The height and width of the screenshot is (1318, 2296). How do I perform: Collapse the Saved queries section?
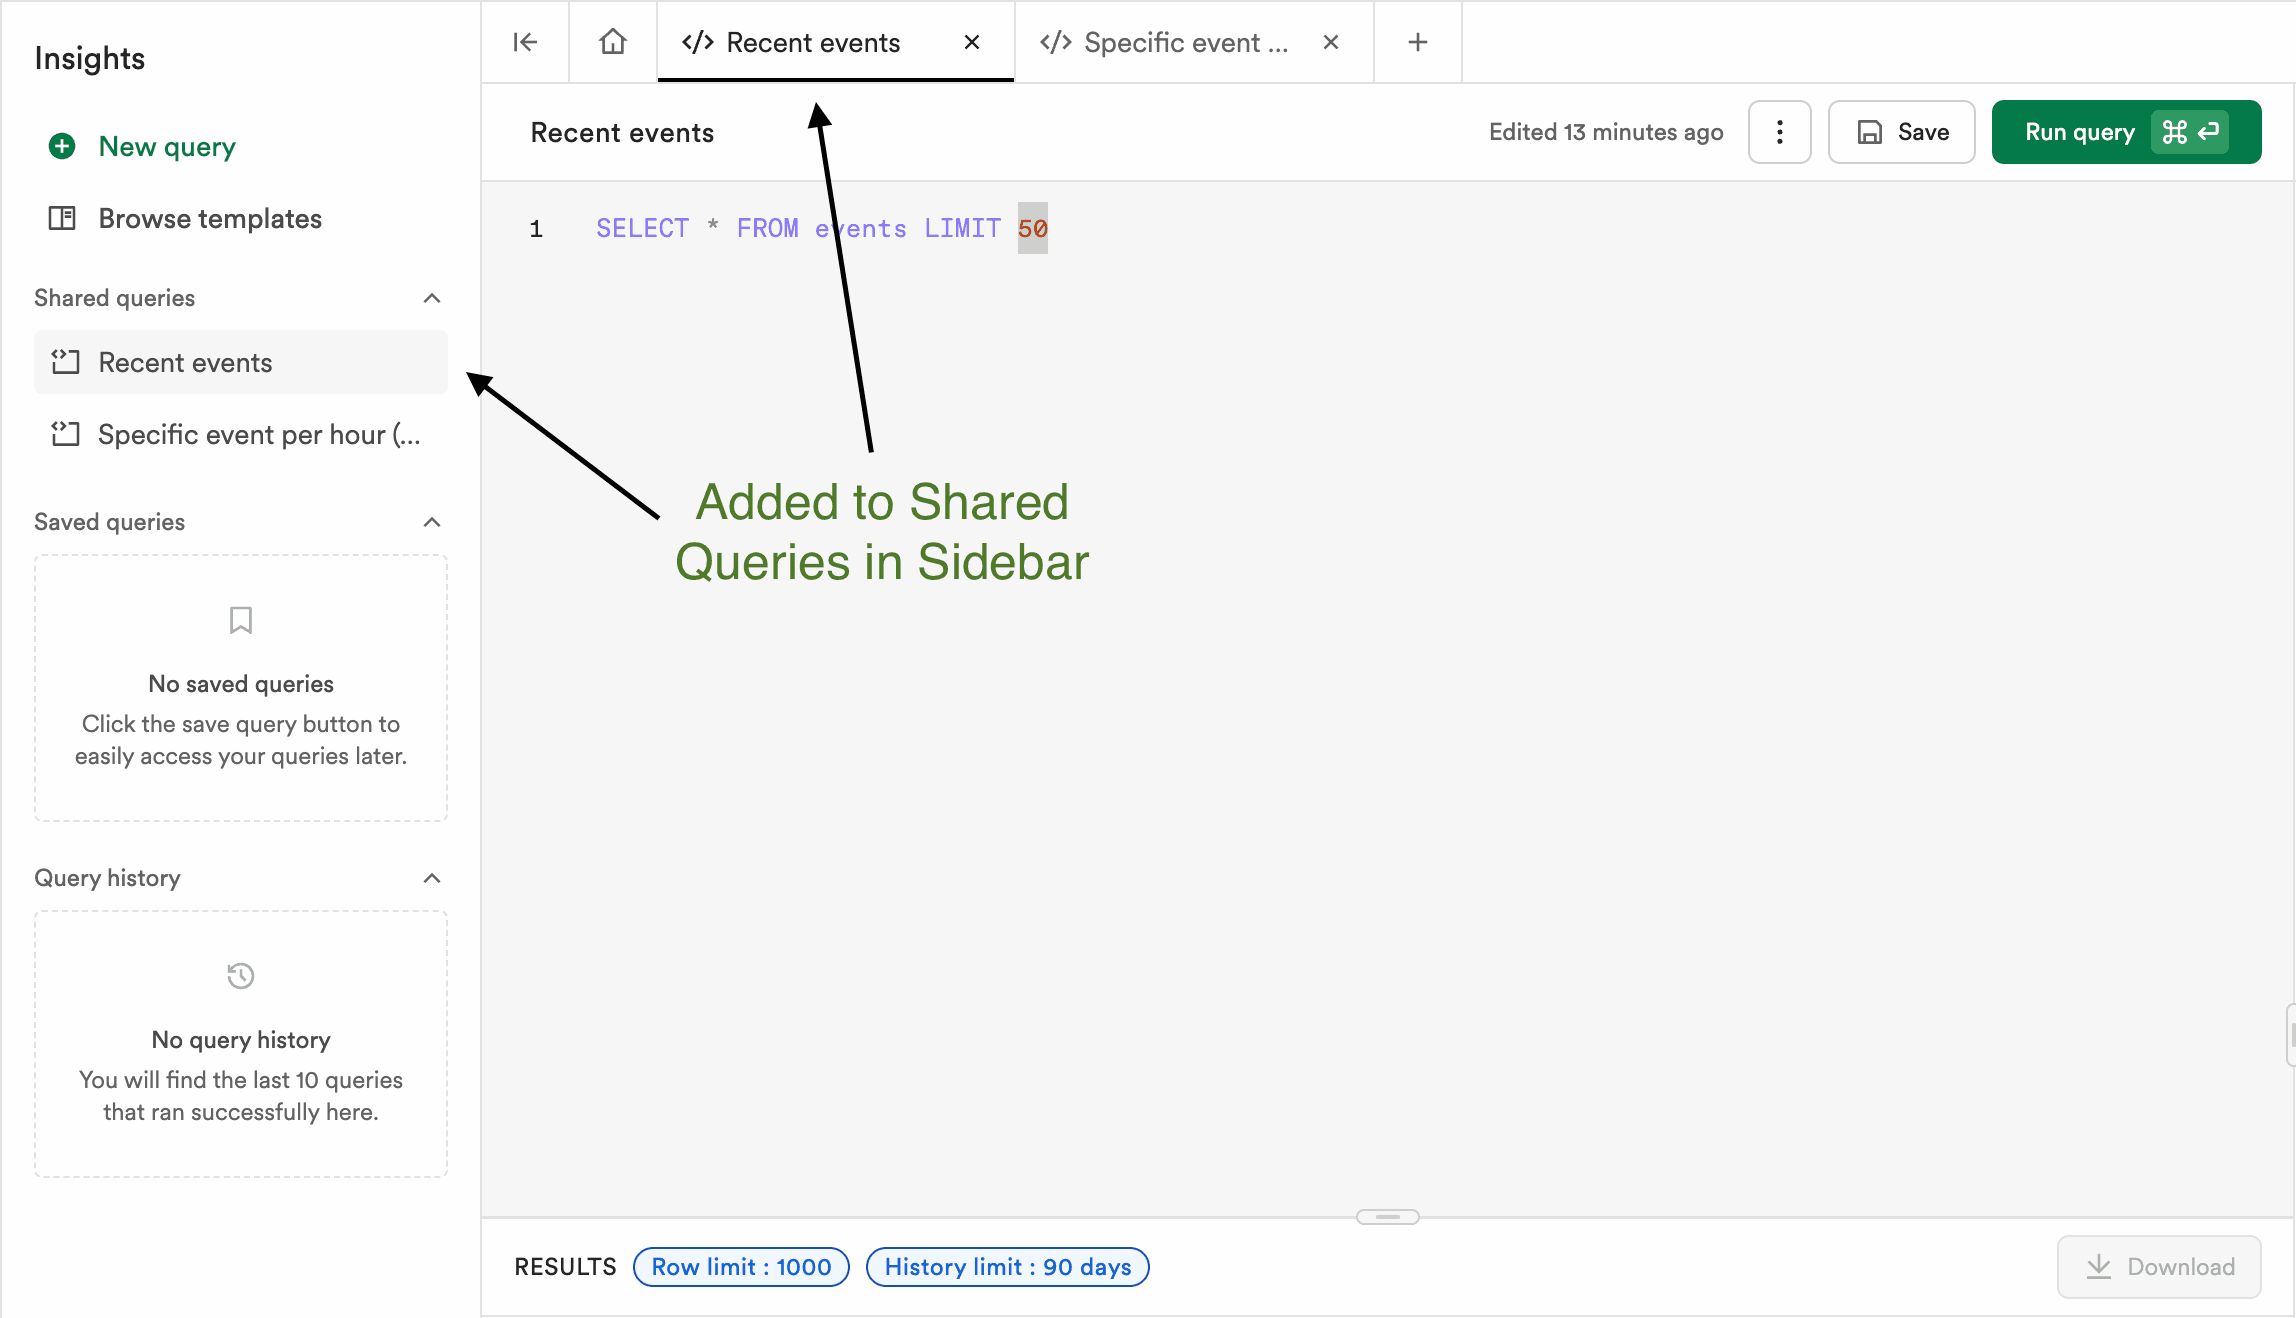click(431, 521)
